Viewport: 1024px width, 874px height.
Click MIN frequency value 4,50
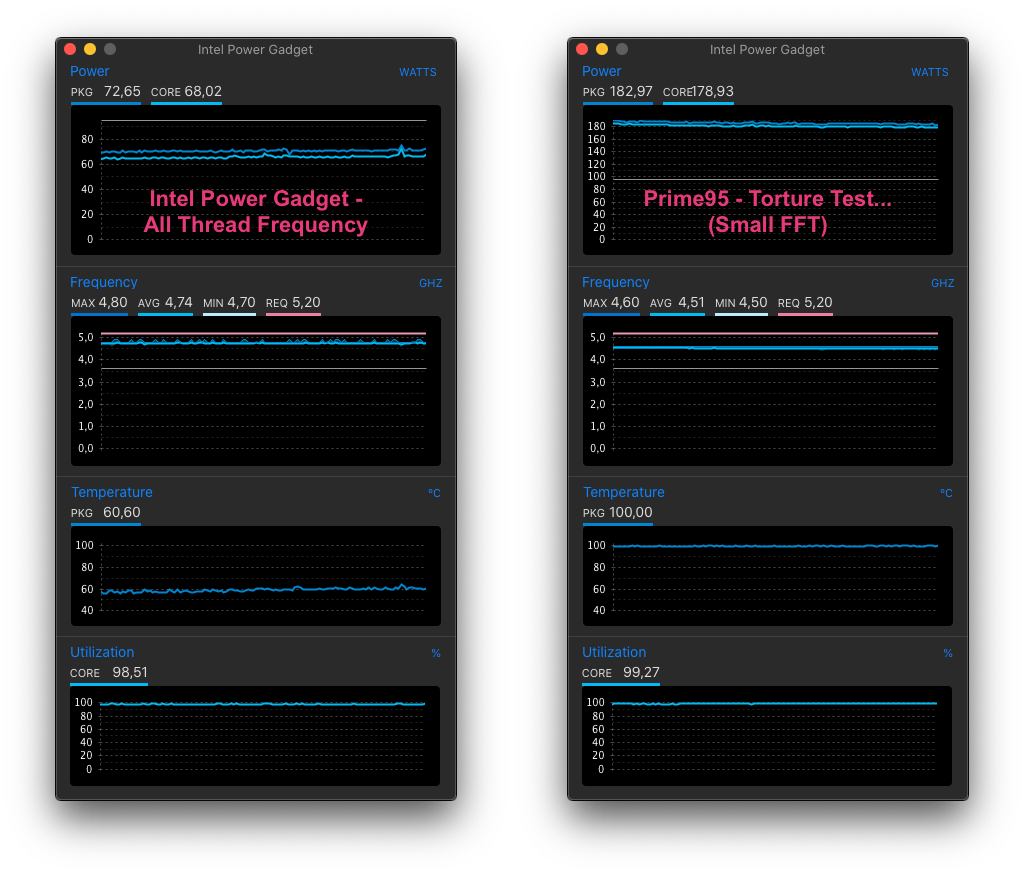click(754, 302)
